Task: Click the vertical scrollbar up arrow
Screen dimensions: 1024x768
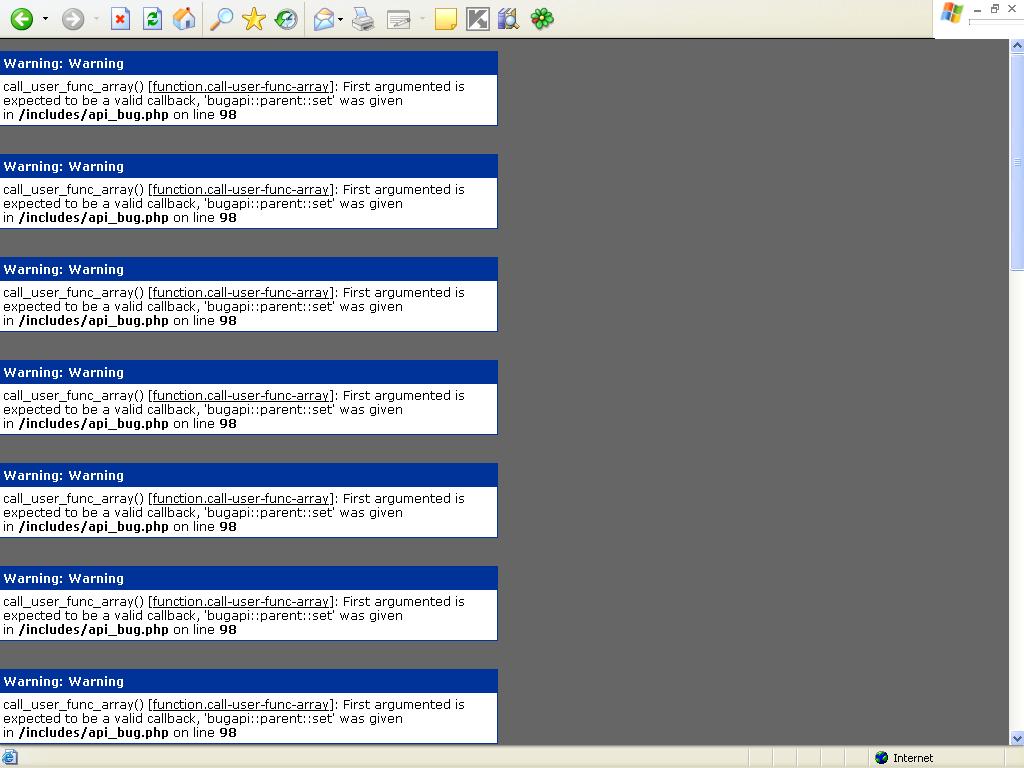Action: tap(1017, 46)
